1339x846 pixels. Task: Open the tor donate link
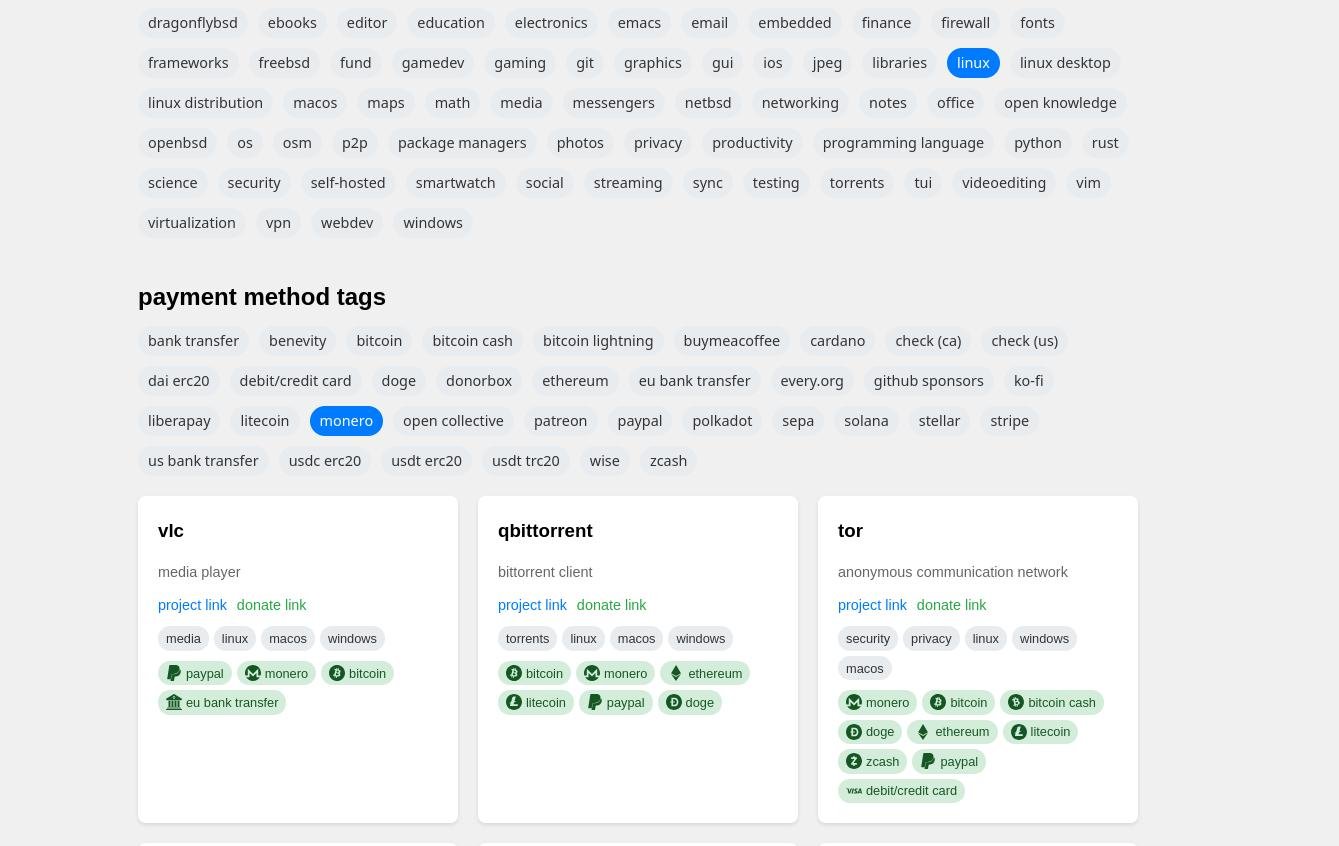coord(951,605)
